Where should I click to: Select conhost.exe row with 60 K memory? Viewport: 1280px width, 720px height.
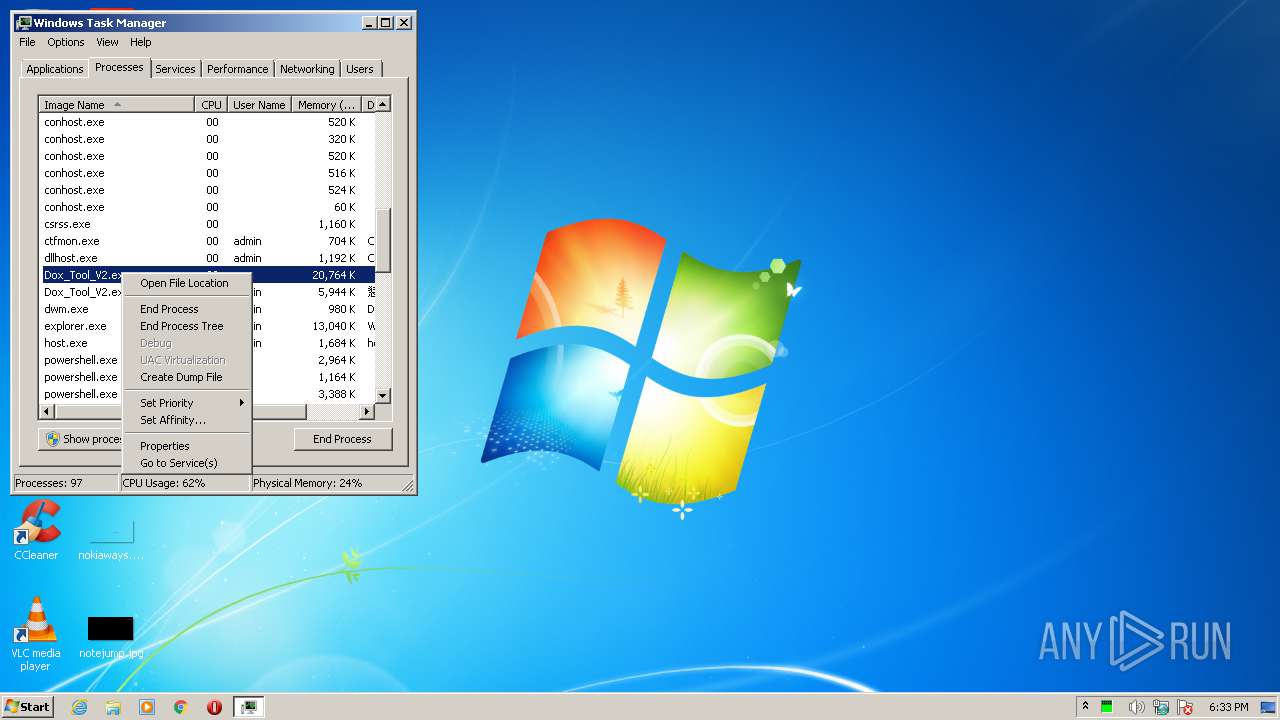tap(207, 207)
